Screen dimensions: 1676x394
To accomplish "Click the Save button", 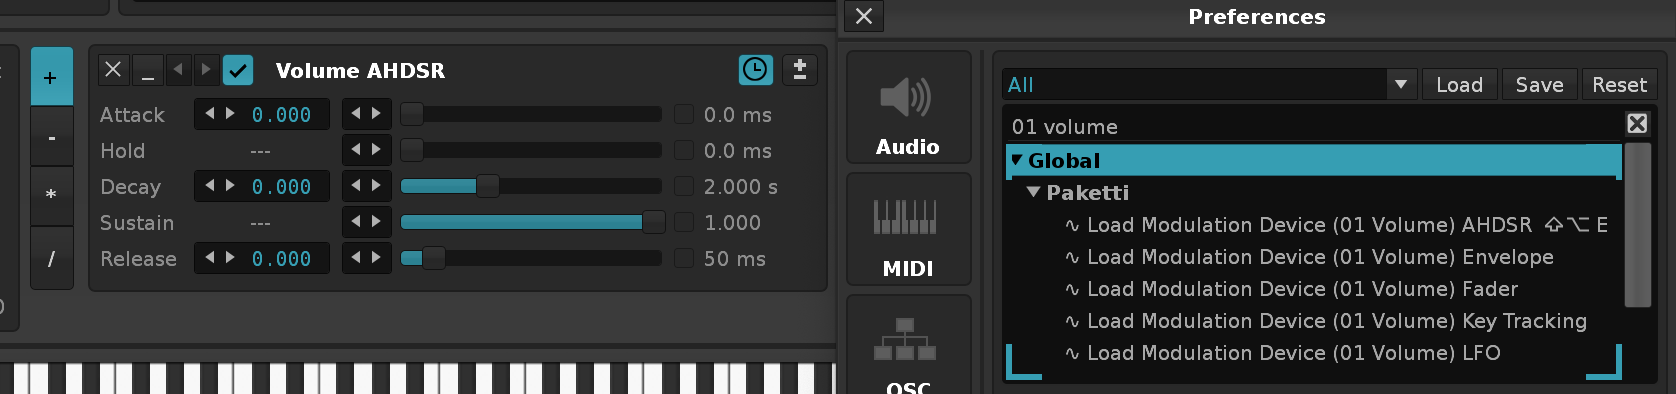I will point(1539,85).
